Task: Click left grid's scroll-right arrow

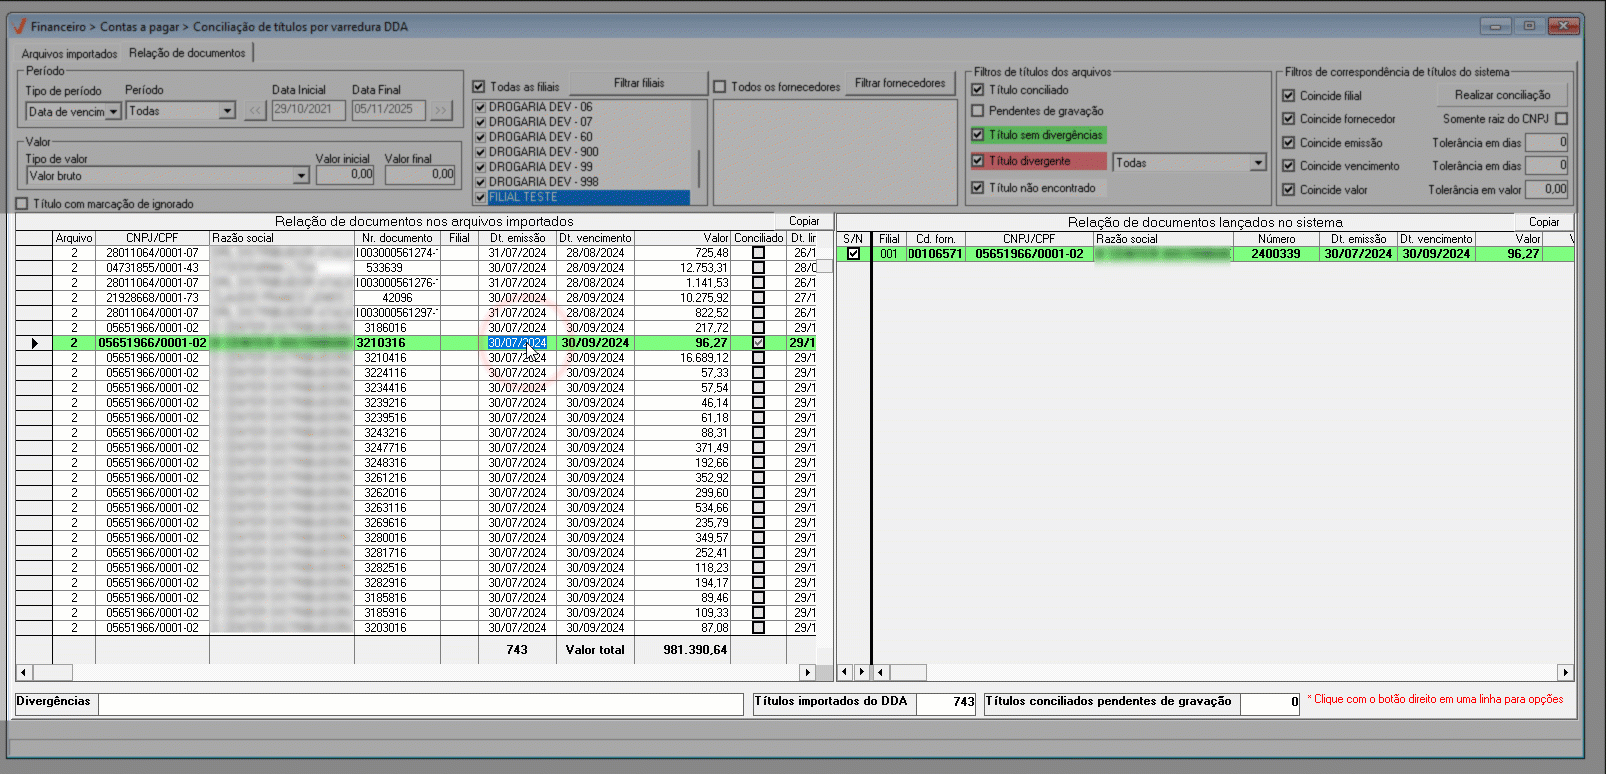Action: (807, 673)
